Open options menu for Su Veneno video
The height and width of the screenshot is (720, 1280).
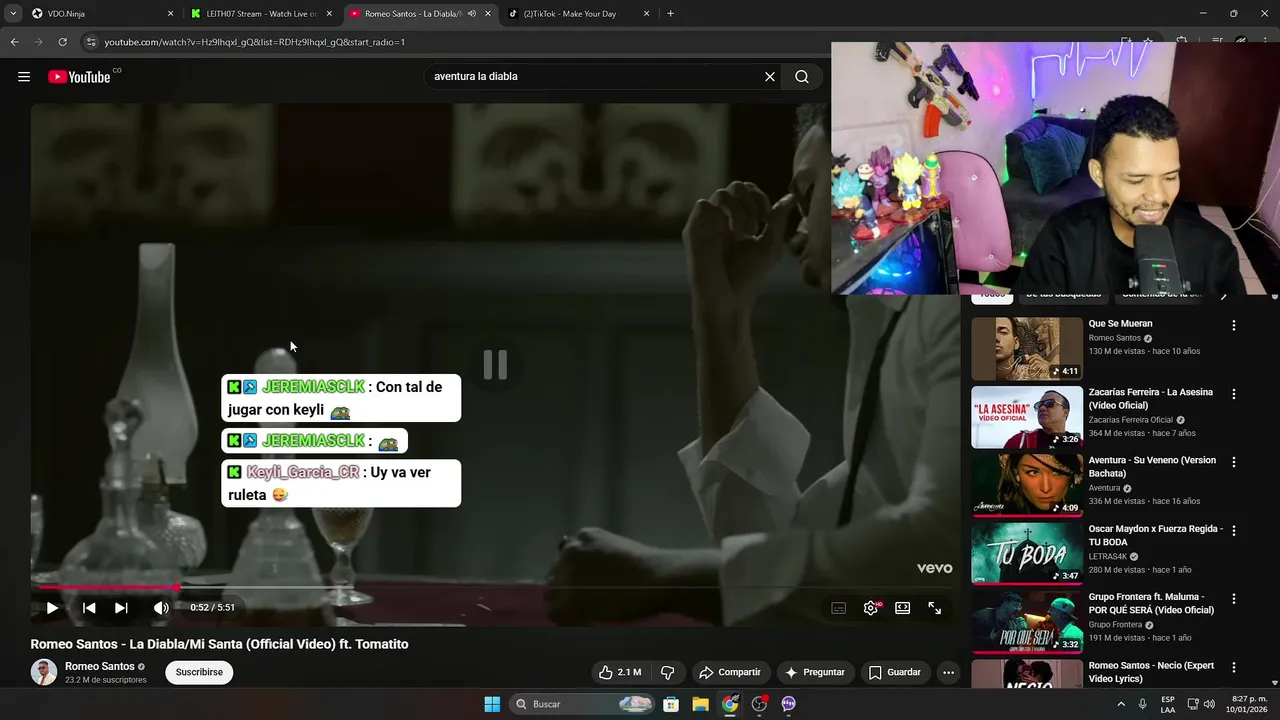(1233, 462)
